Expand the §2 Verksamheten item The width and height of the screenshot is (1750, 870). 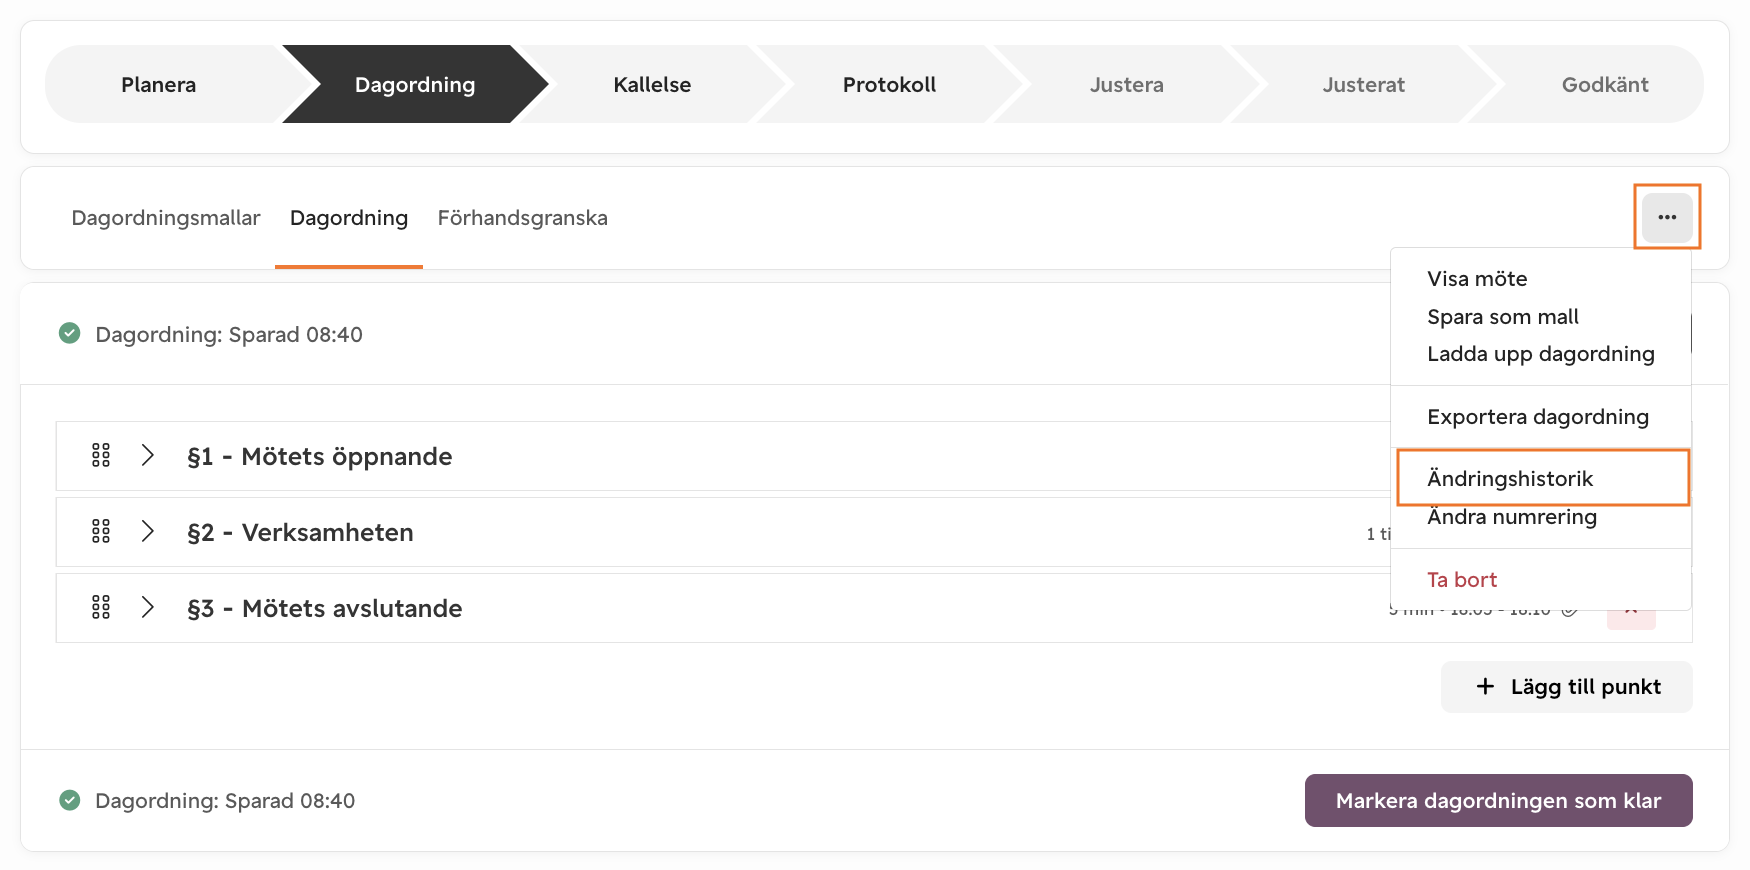(148, 532)
